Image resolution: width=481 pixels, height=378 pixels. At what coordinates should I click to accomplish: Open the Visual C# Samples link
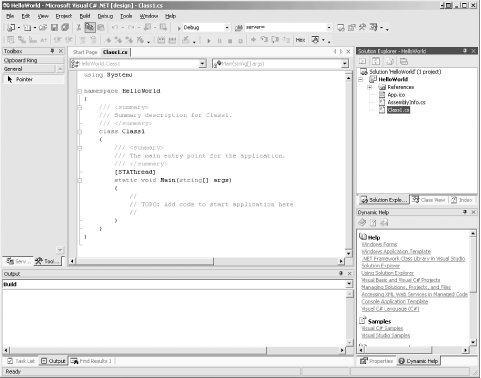[382, 328]
